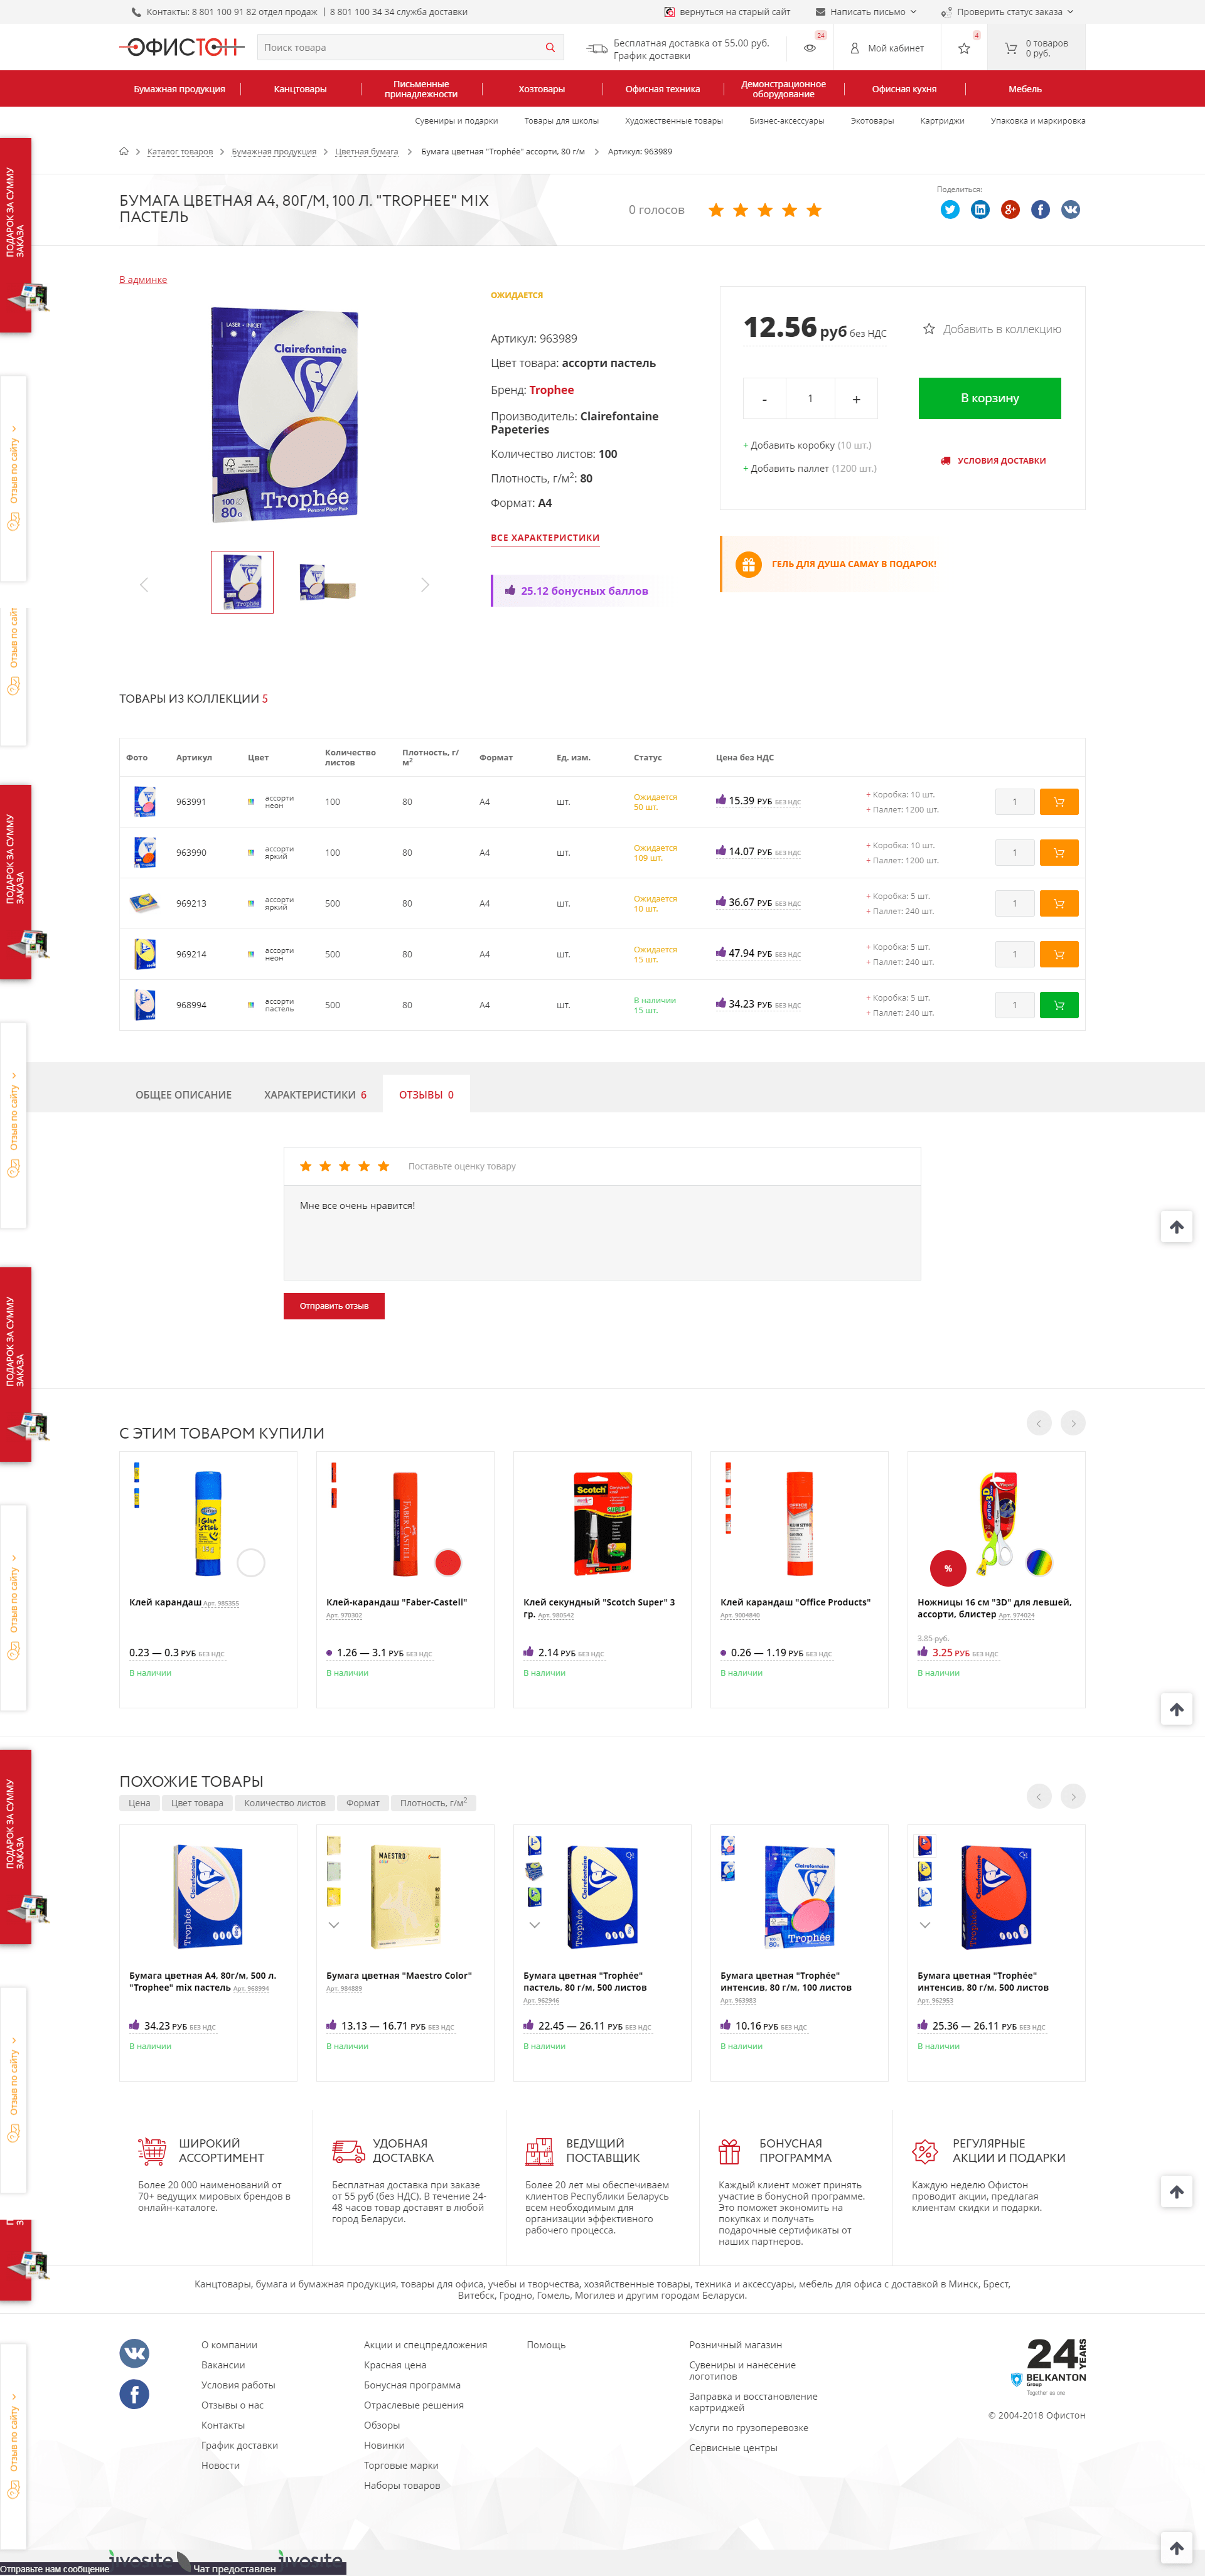Expand more variants under Maestro Color card
This screenshot has height=2576, width=1205.
[x=334, y=1925]
